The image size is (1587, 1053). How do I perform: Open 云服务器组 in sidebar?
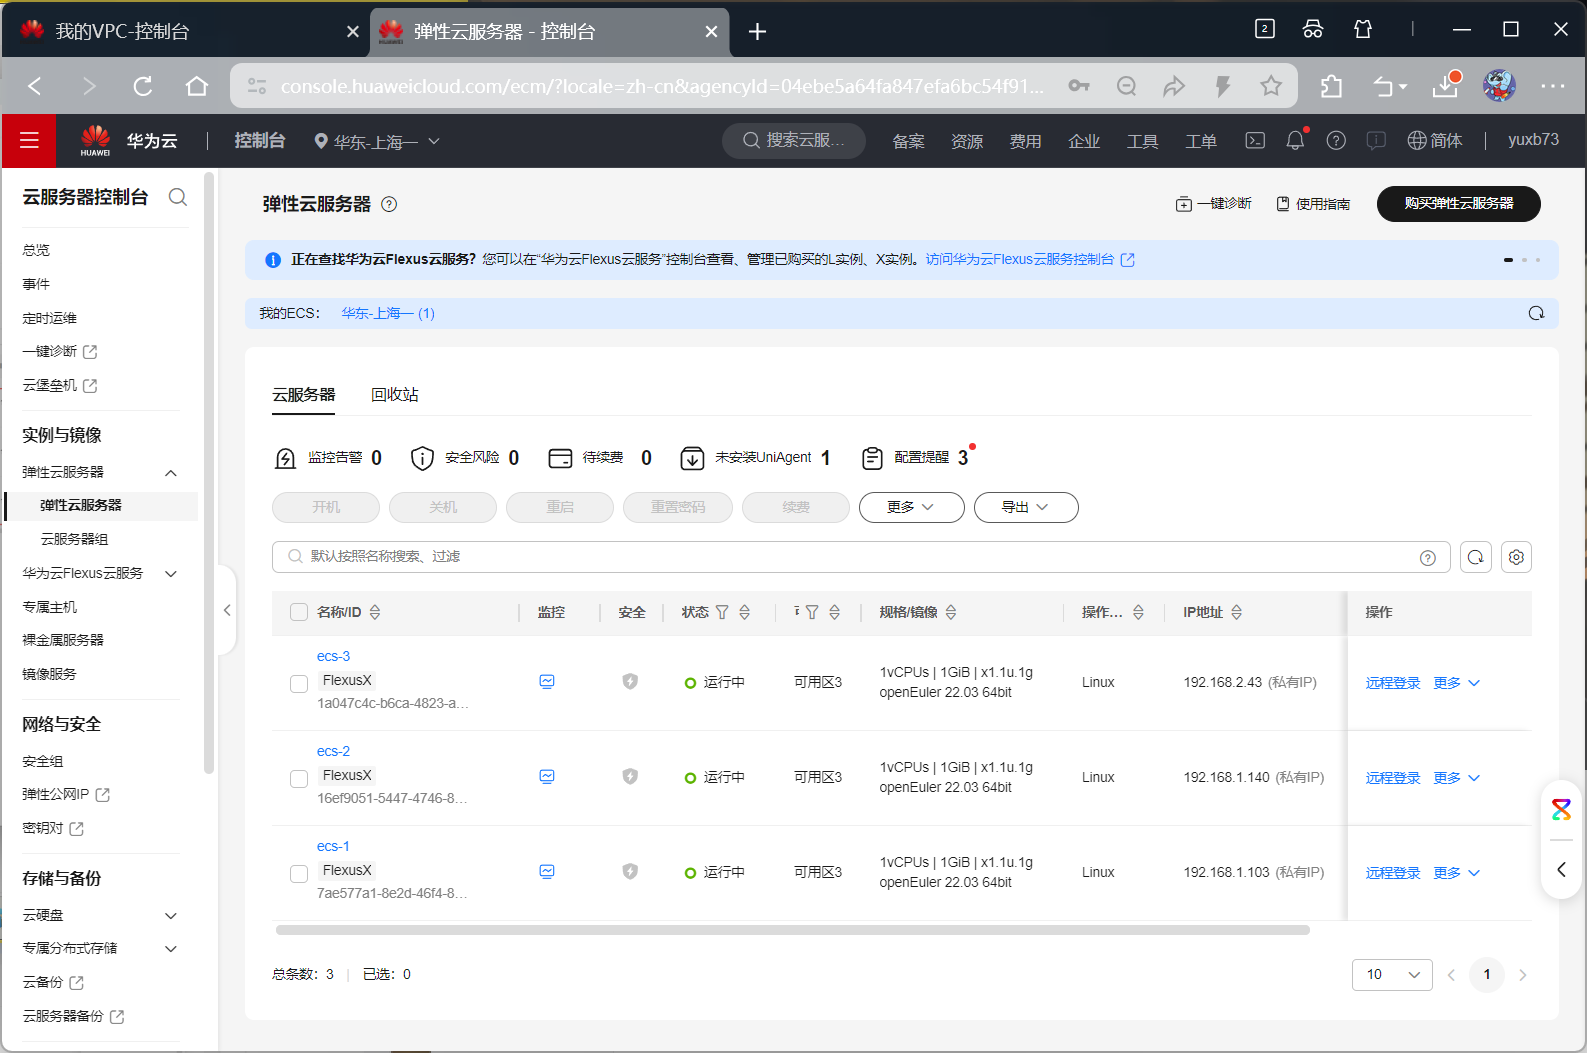click(74, 539)
